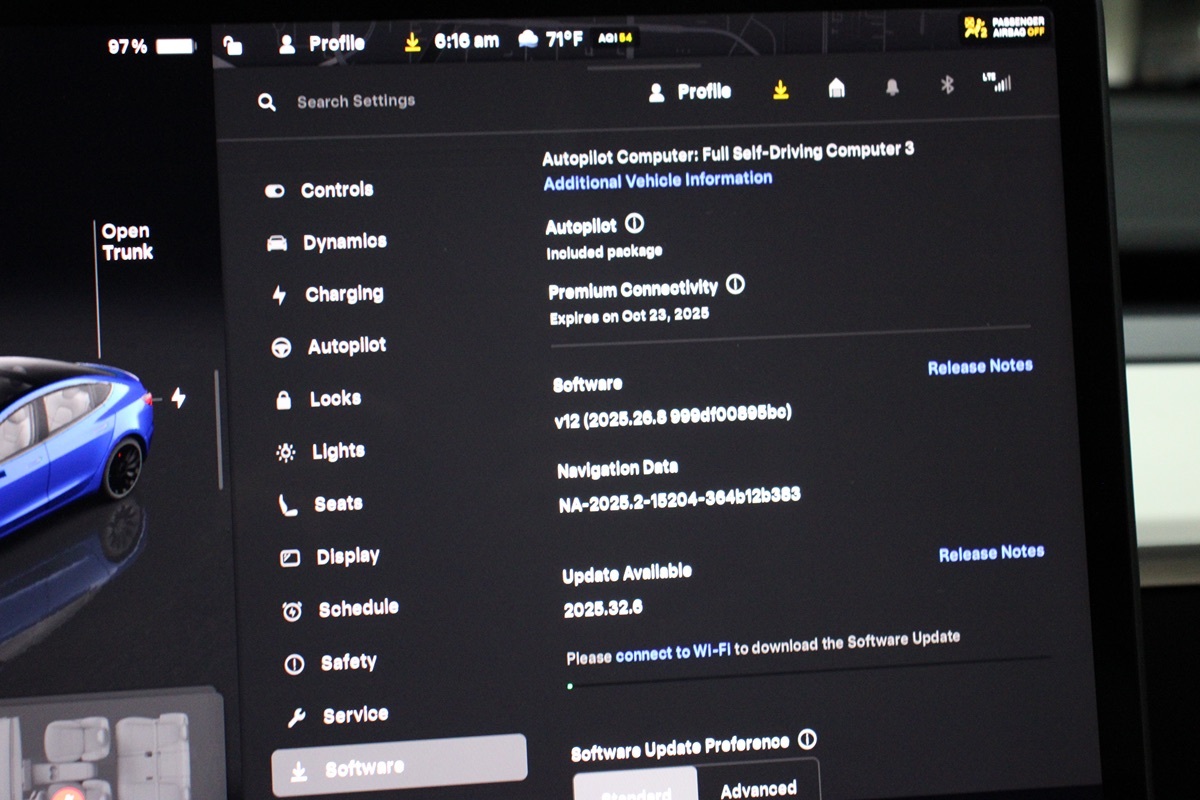Screen dimensions: 1200x800
Task: Show Premium Connectivity info icon
Action: point(735,285)
